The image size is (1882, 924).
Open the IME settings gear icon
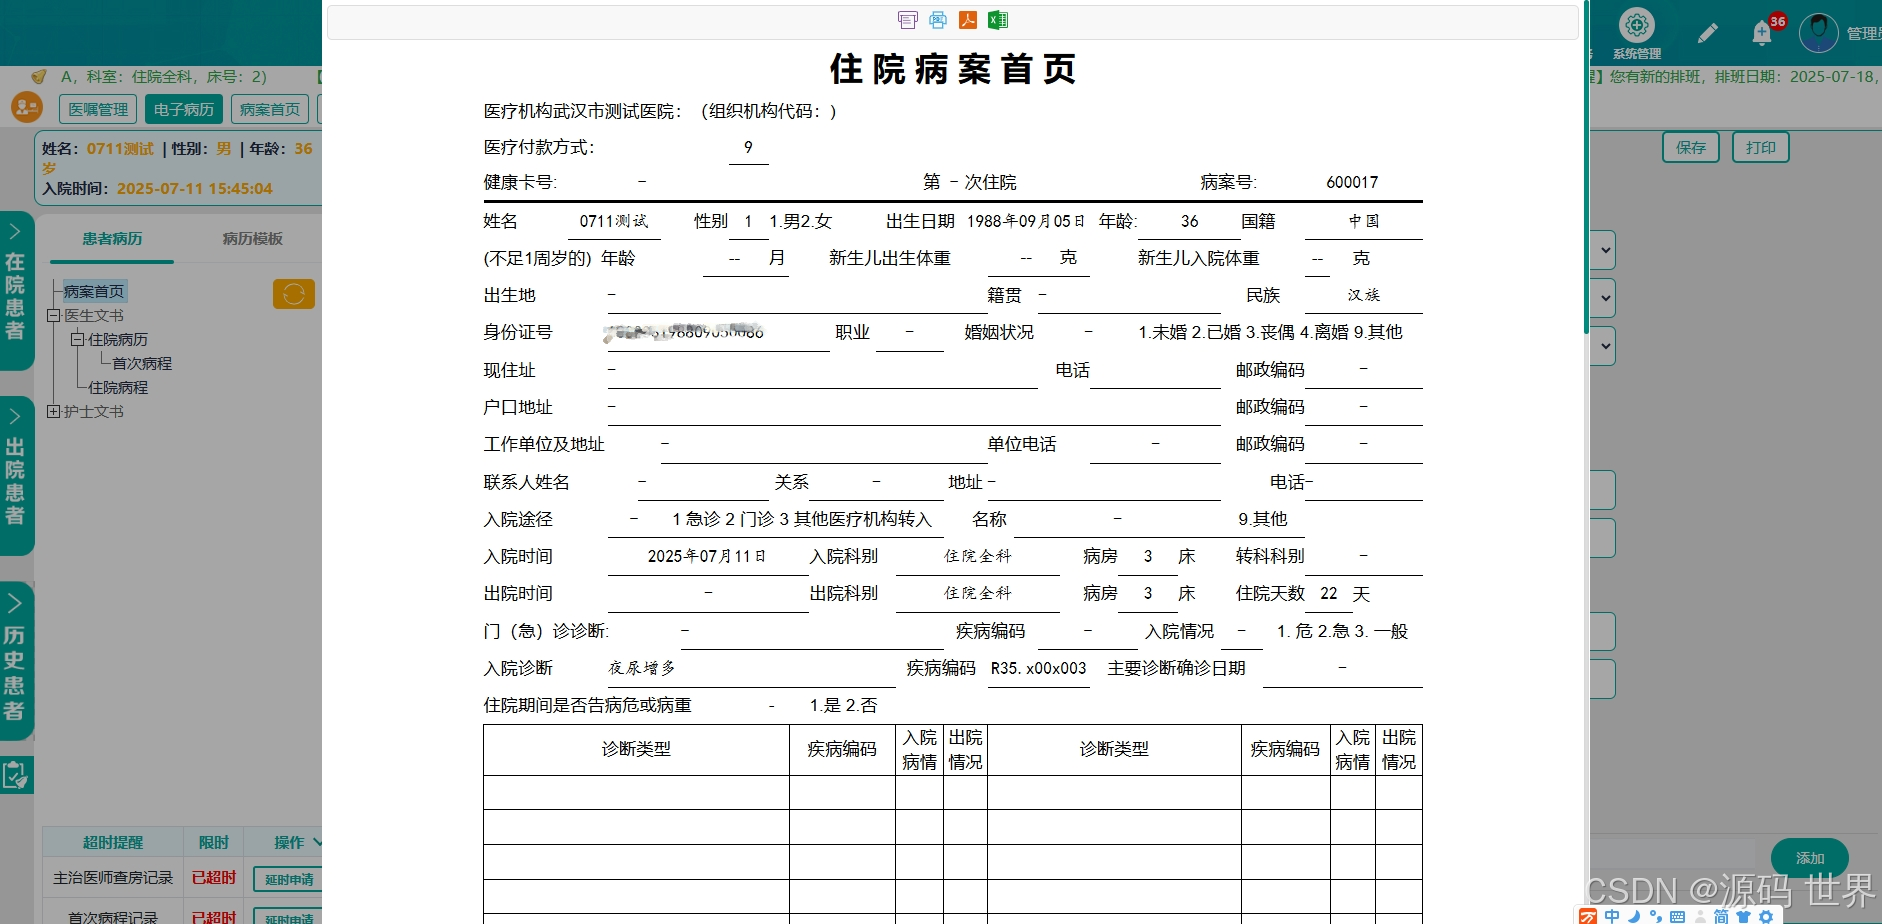[x=1766, y=916]
